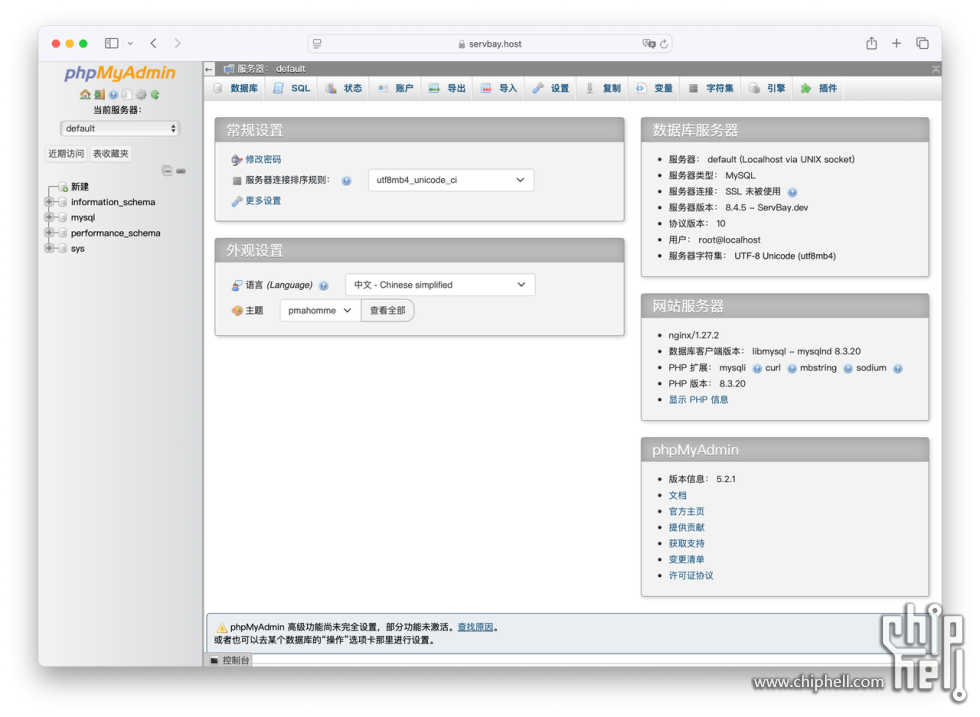This screenshot has width=980, height=717.
Task: Switch to the 状态 tab
Action: (x=344, y=88)
